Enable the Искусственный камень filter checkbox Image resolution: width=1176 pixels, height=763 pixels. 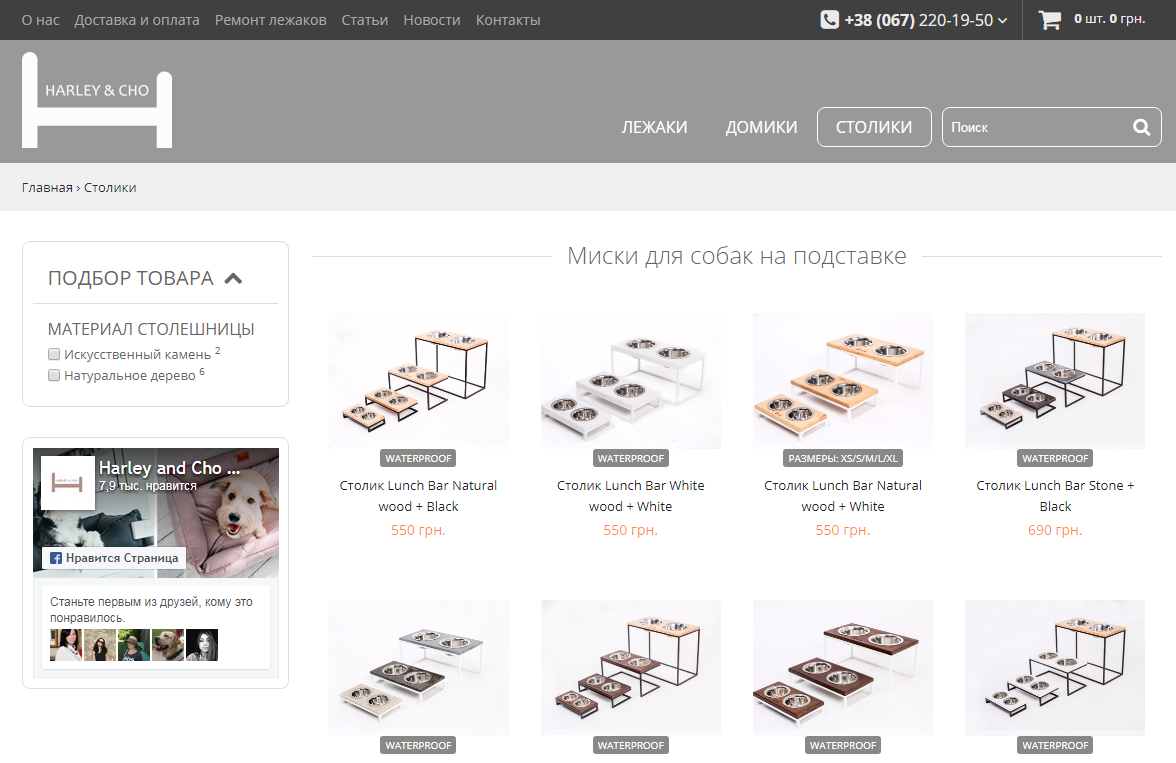pos(54,354)
